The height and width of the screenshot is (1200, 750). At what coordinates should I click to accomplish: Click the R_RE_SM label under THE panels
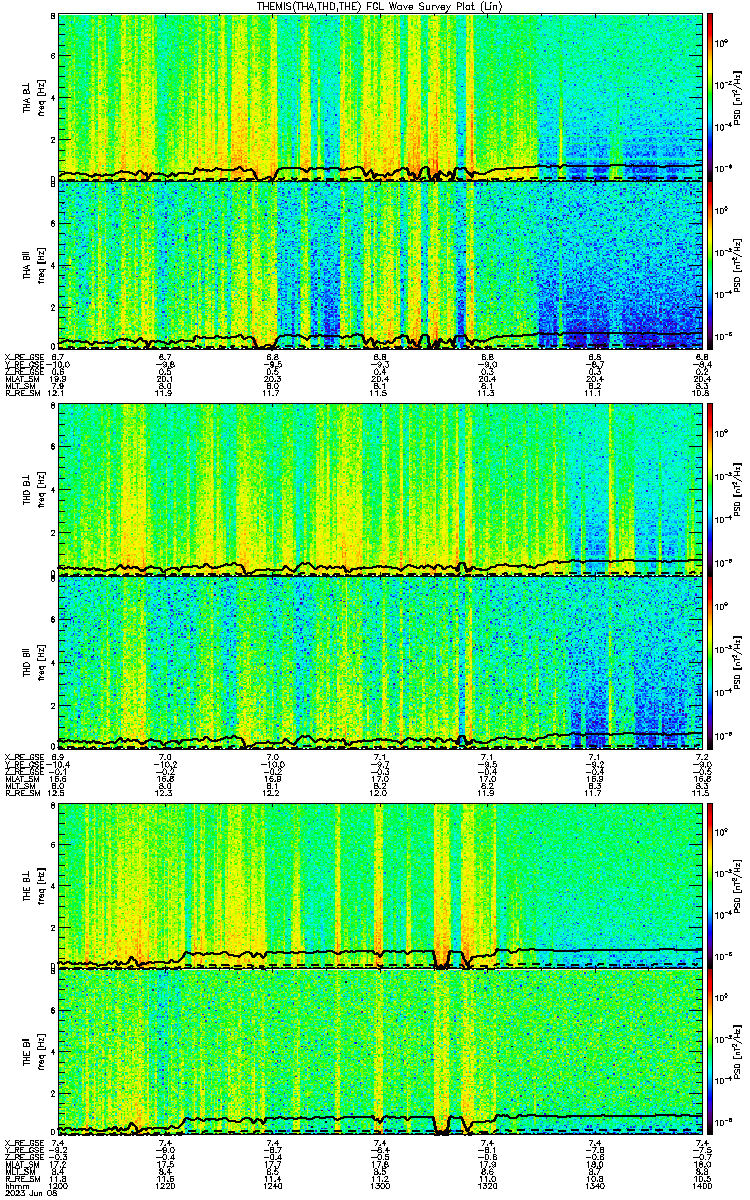click(x=21, y=1178)
